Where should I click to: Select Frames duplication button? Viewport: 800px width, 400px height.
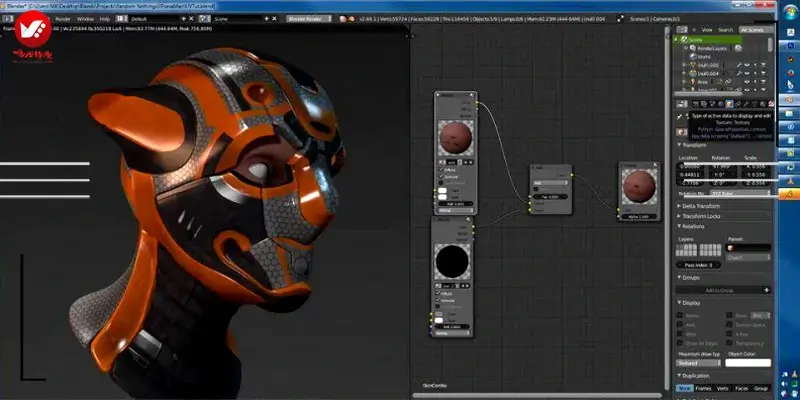coord(705,388)
